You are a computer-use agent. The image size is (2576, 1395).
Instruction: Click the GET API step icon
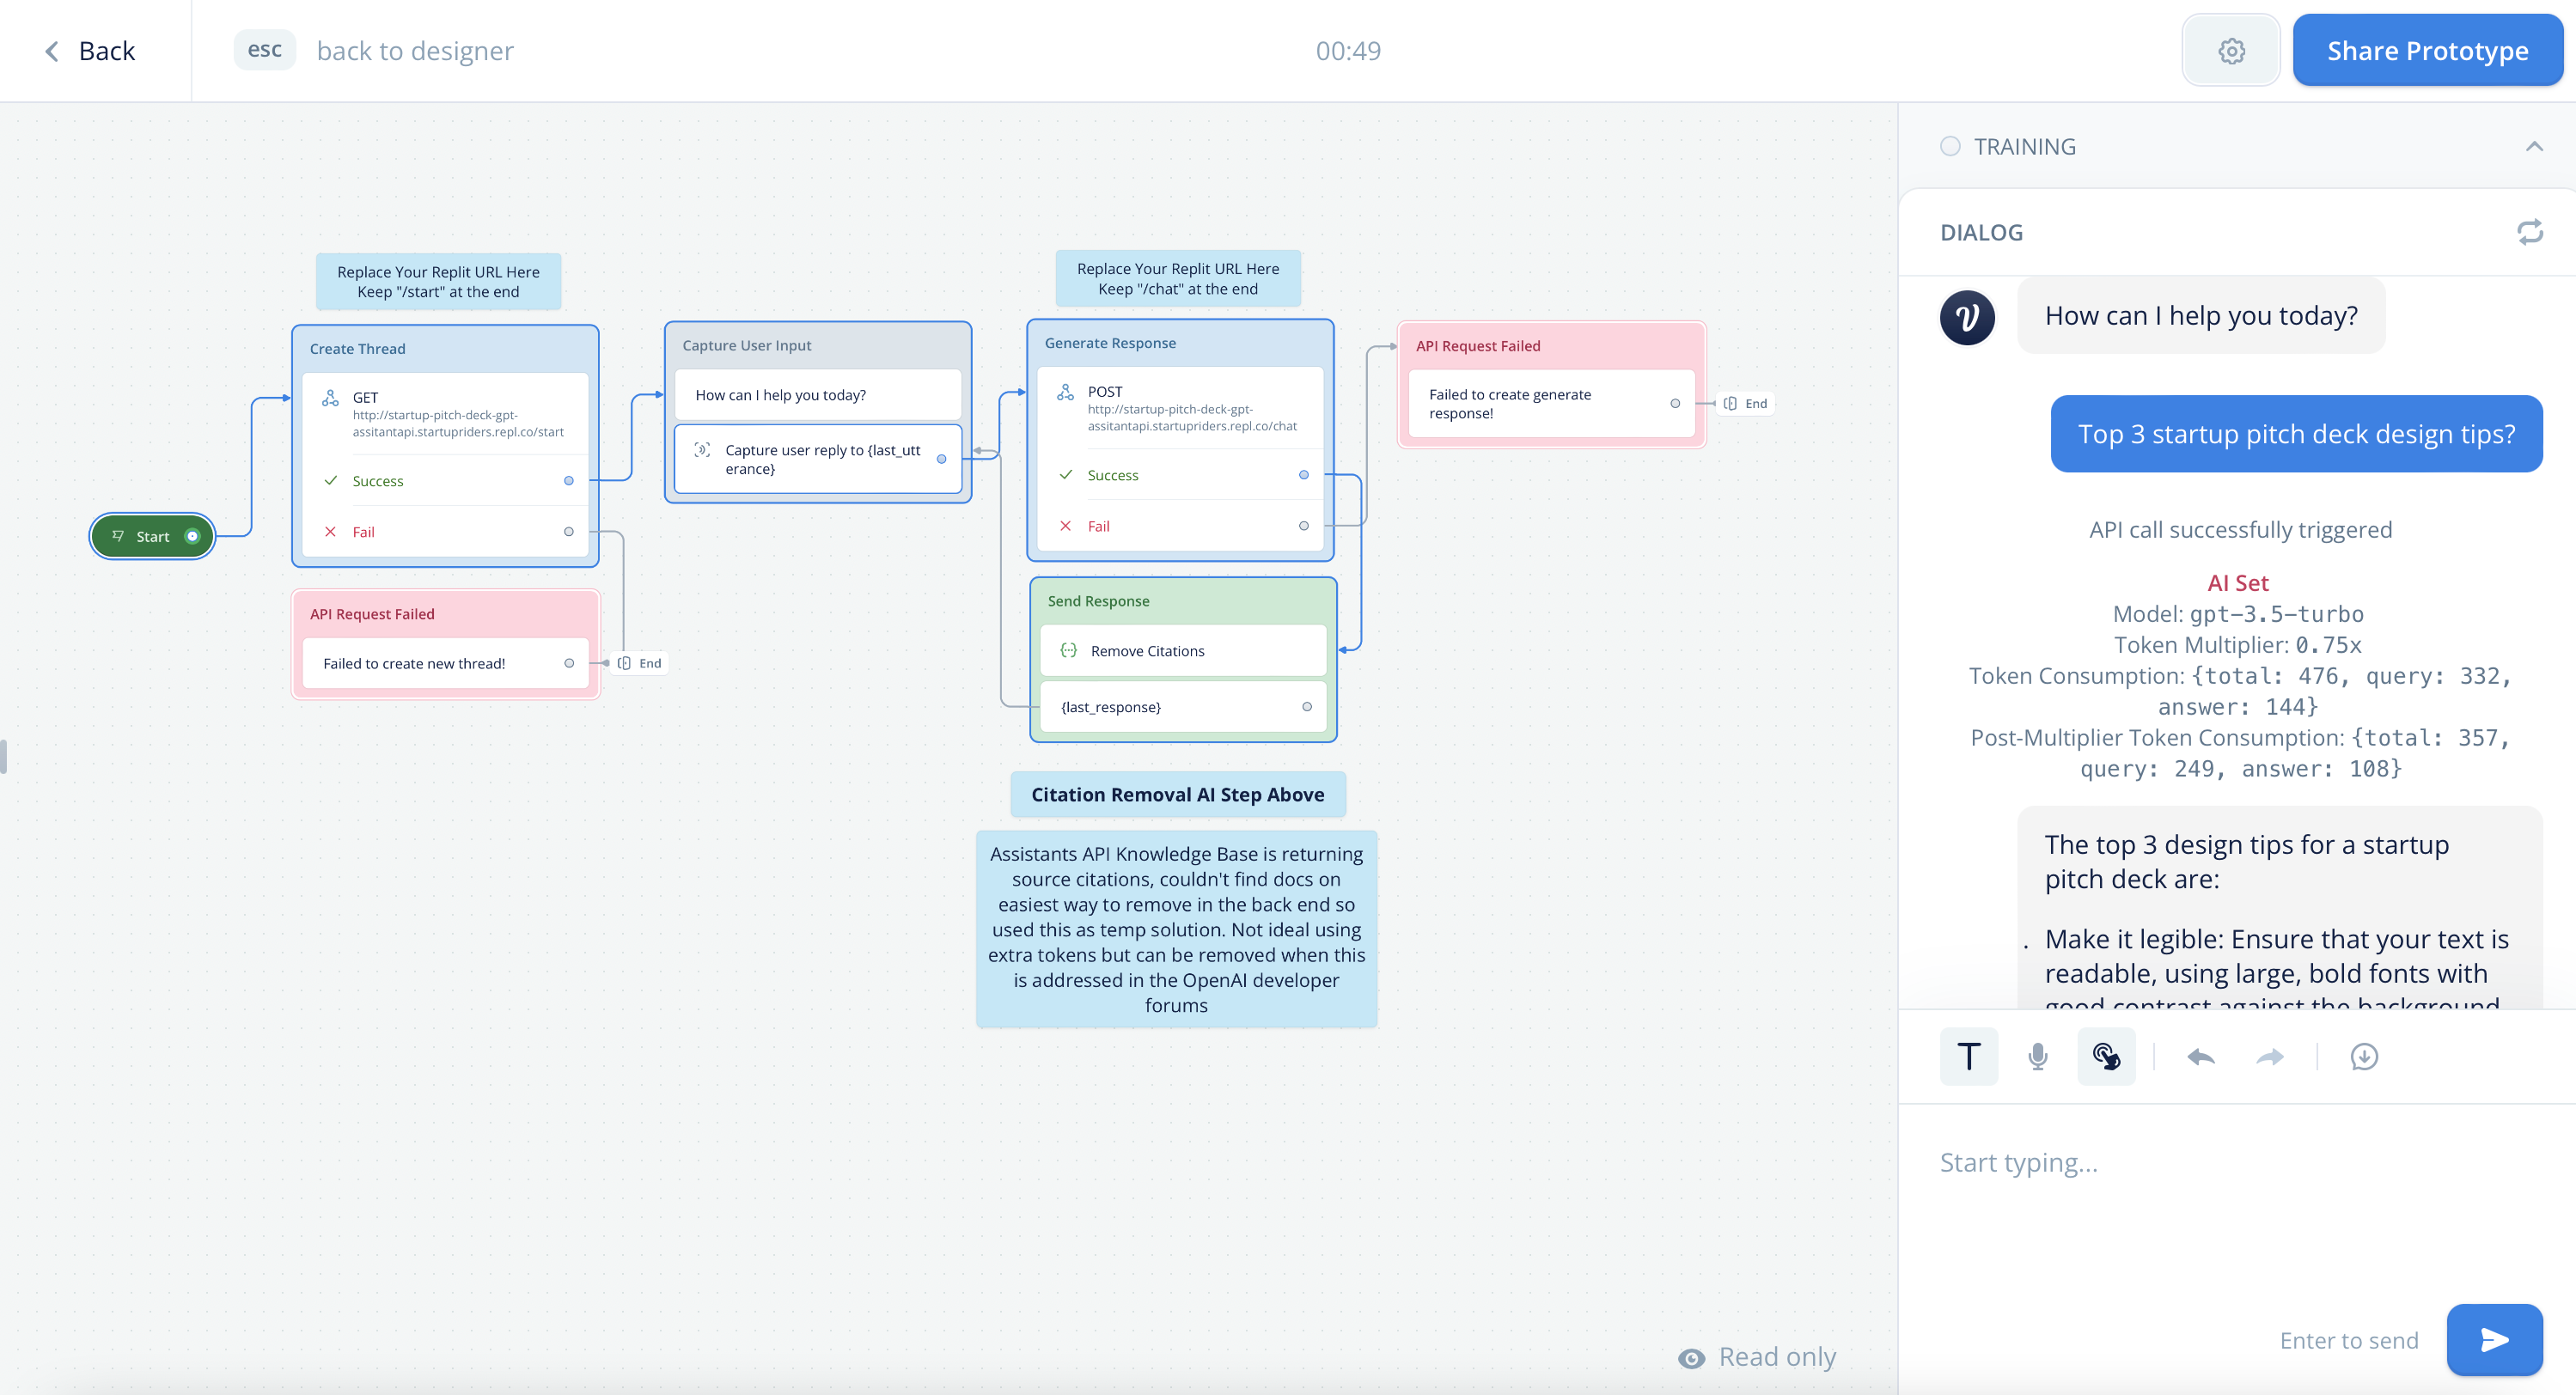click(x=330, y=398)
